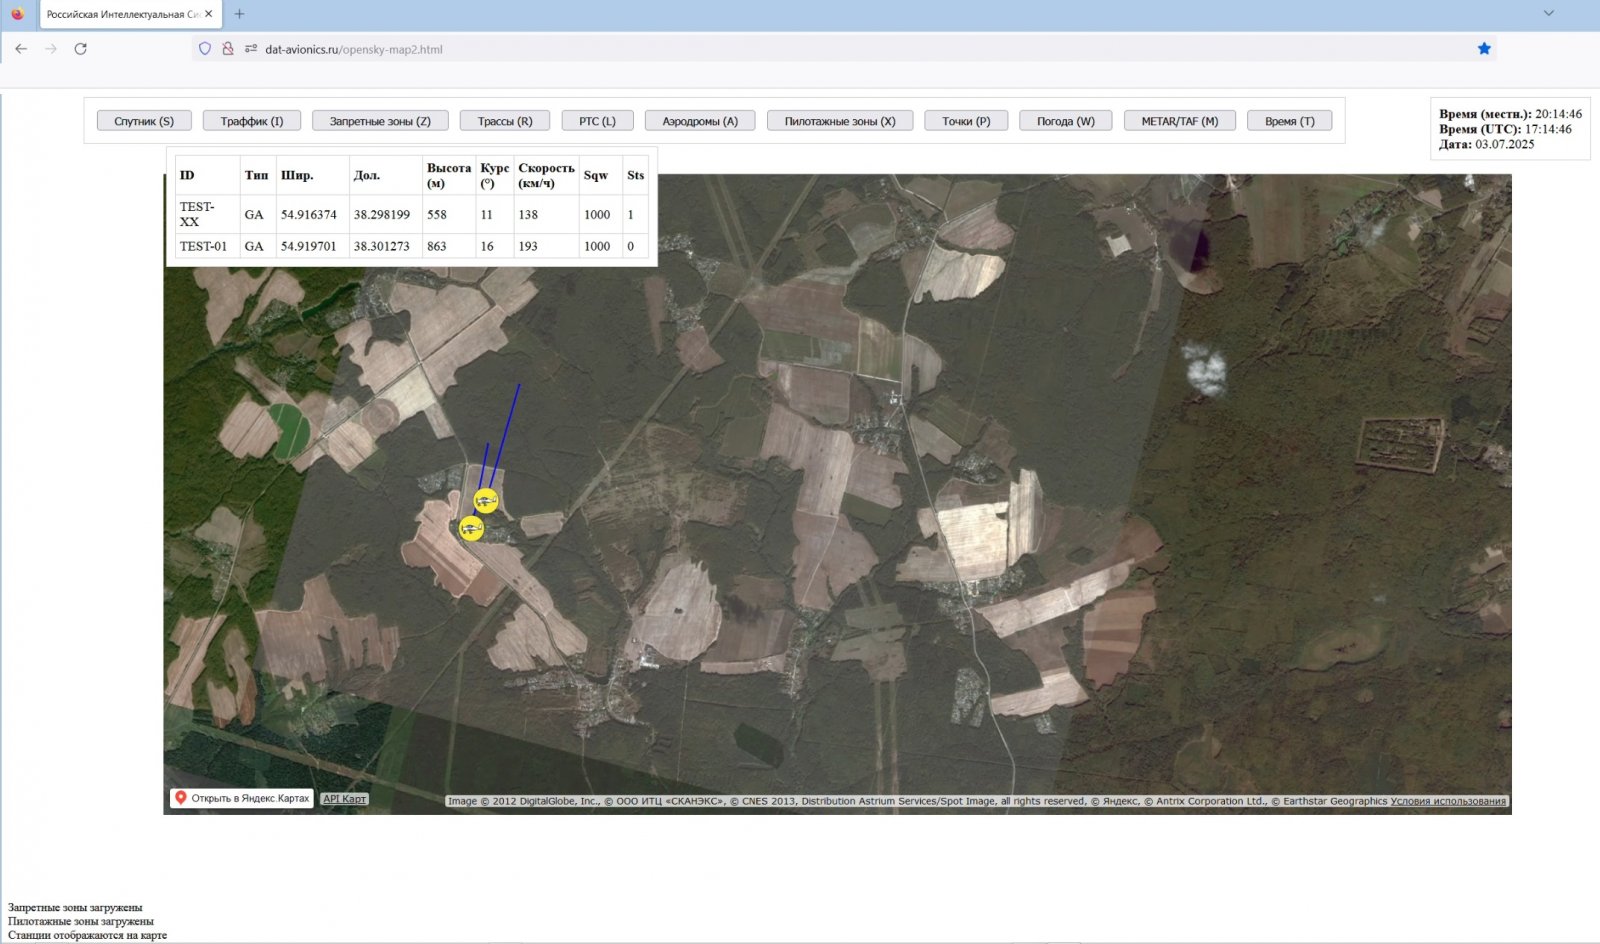Click the Высота (м) column header

coord(448,175)
